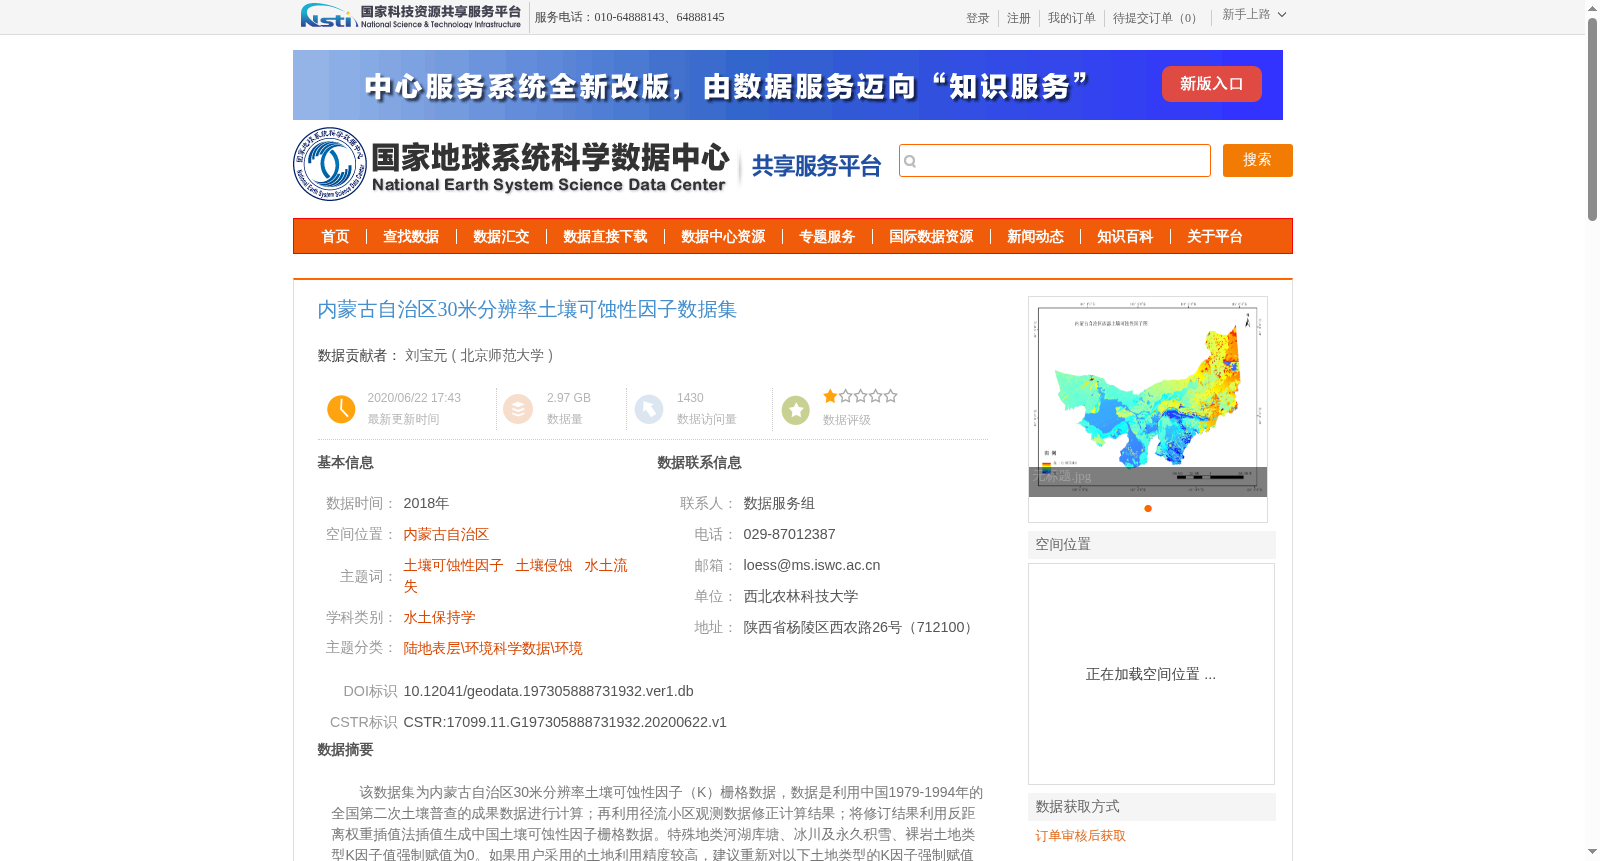Click the 共享服务平台 text beside logo
1600x861 pixels.
click(816, 166)
